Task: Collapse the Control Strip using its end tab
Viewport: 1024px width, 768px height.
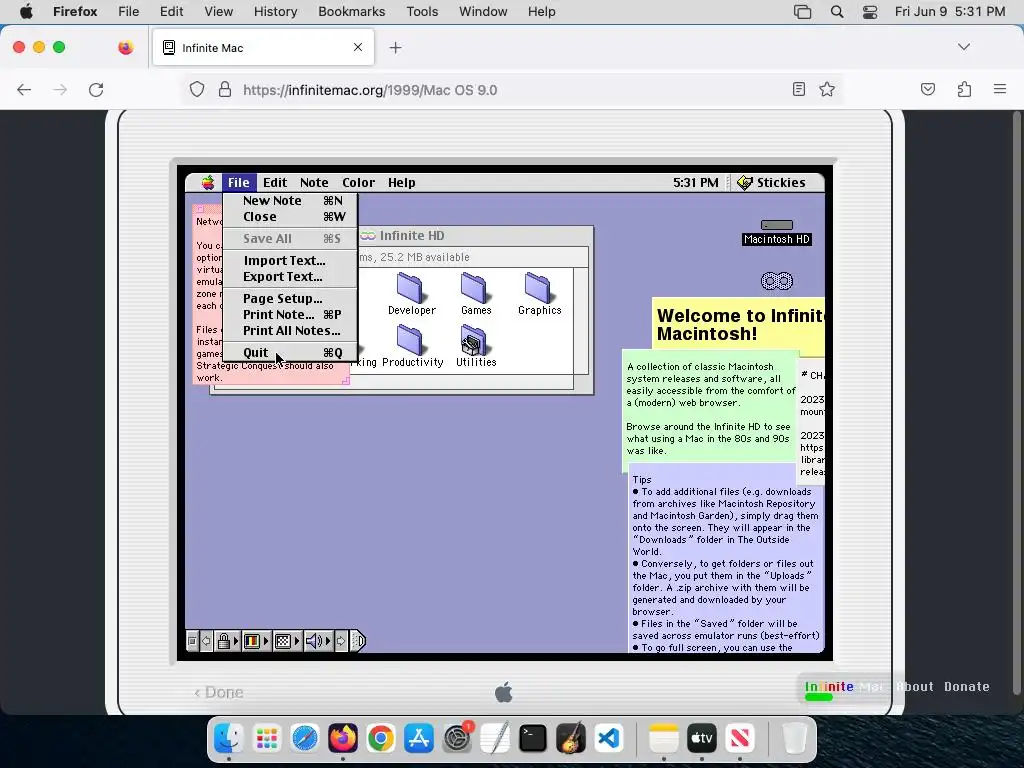Action: [358, 641]
